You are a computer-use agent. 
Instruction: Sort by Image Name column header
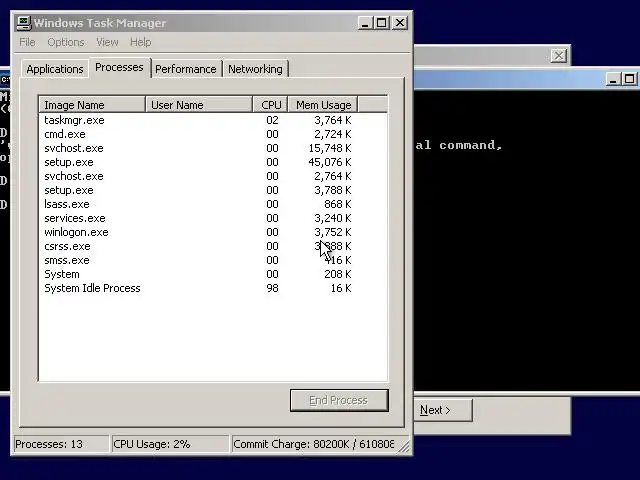click(92, 105)
